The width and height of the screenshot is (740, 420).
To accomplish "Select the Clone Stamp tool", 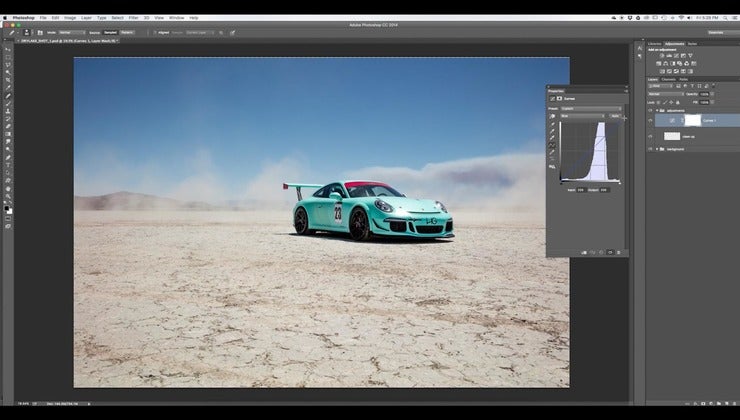I will point(8,111).
